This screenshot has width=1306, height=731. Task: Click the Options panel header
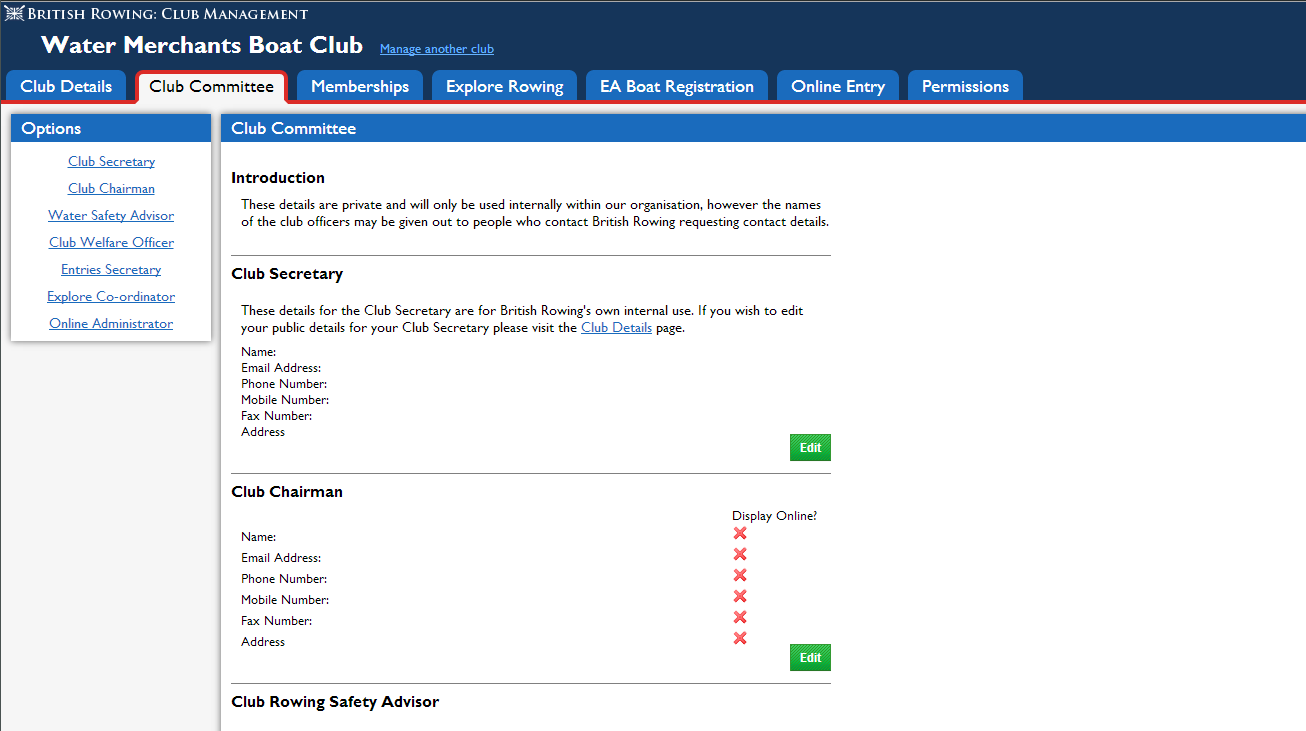[x=111, y=128]
